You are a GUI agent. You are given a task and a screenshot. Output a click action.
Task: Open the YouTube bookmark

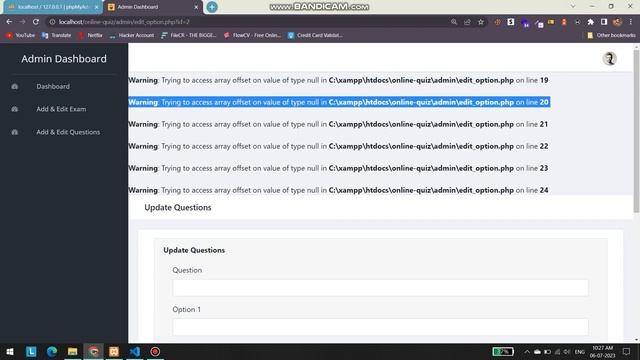pos(20,36)
